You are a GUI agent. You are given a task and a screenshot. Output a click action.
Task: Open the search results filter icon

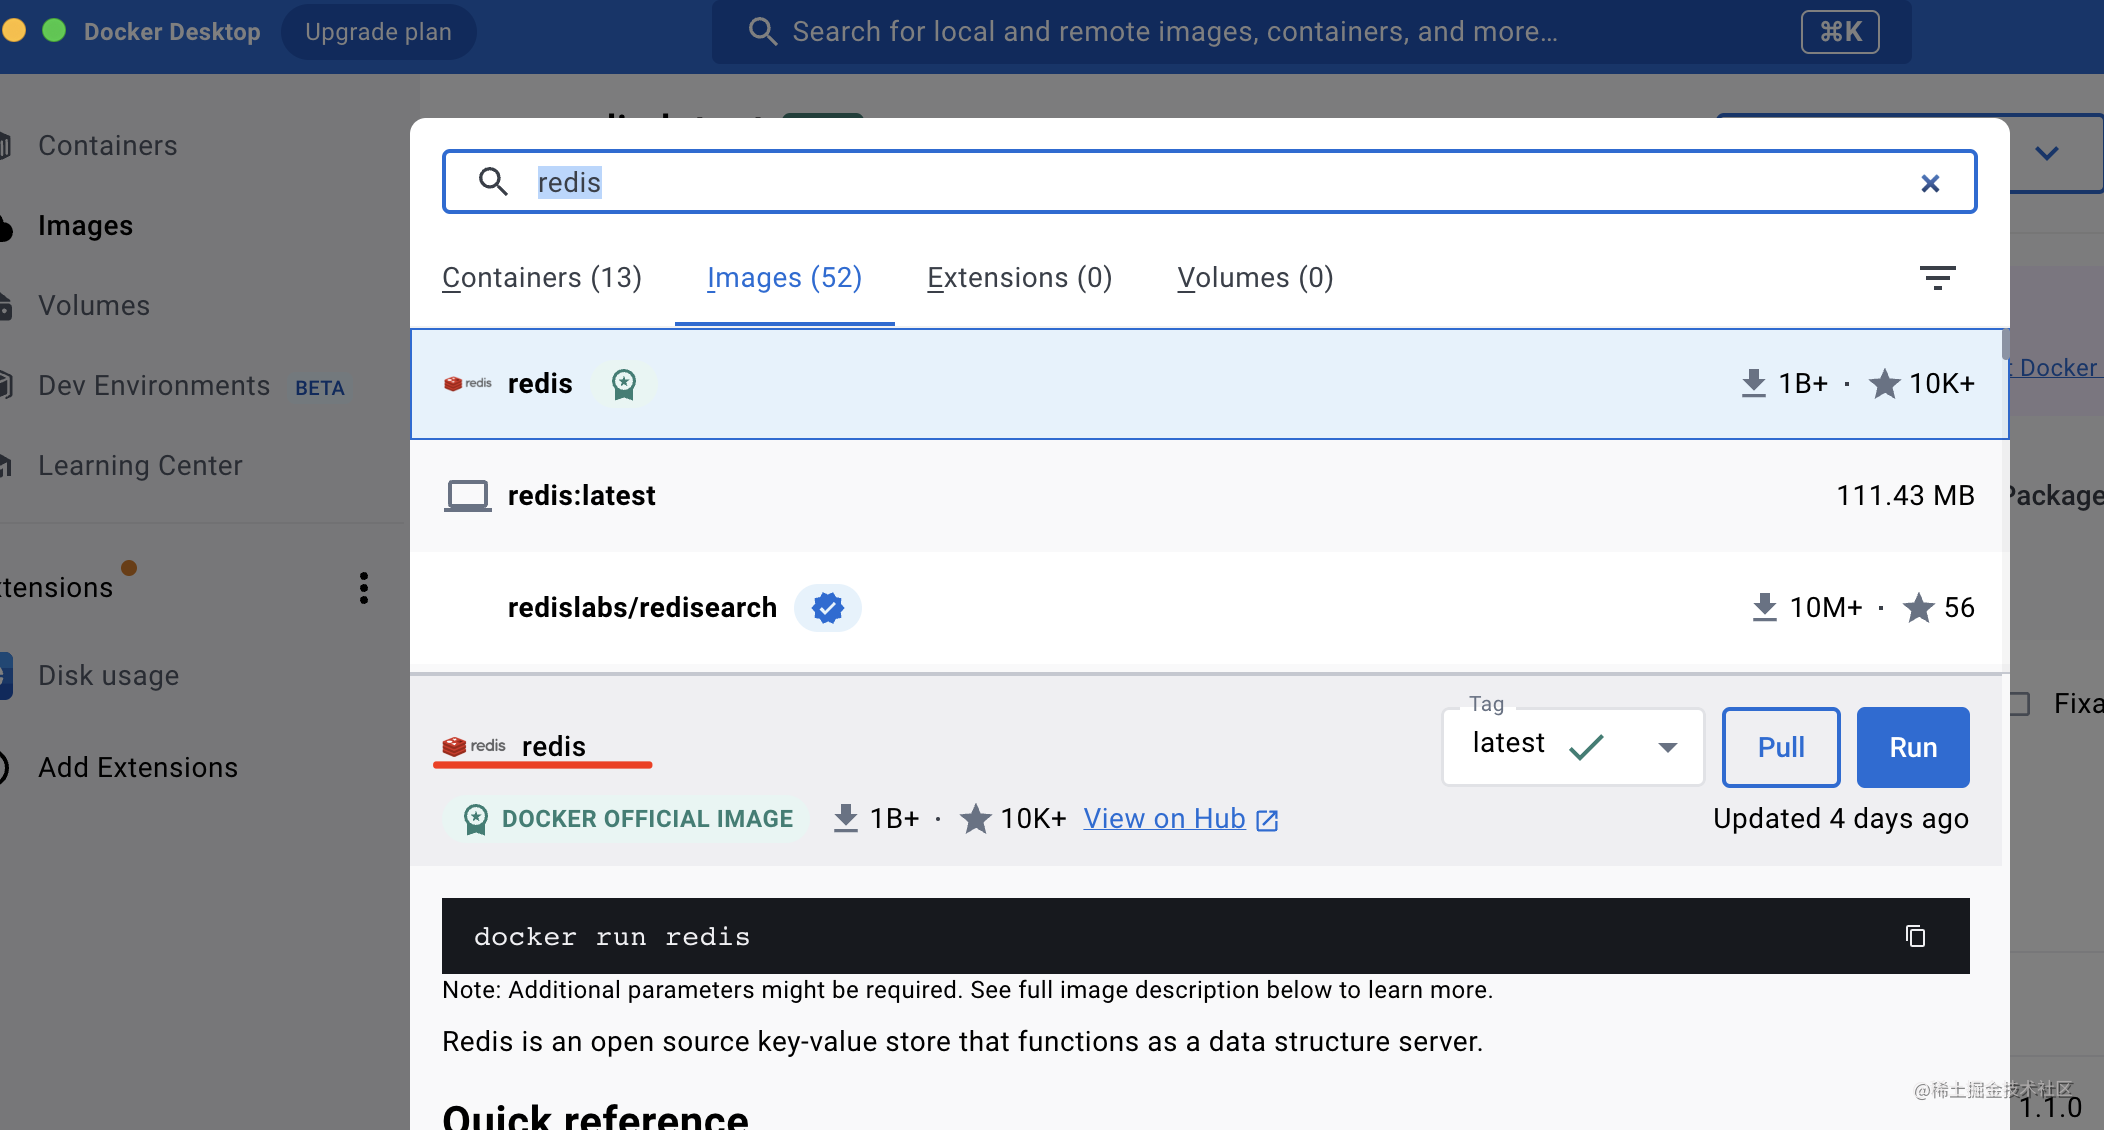1937,278
